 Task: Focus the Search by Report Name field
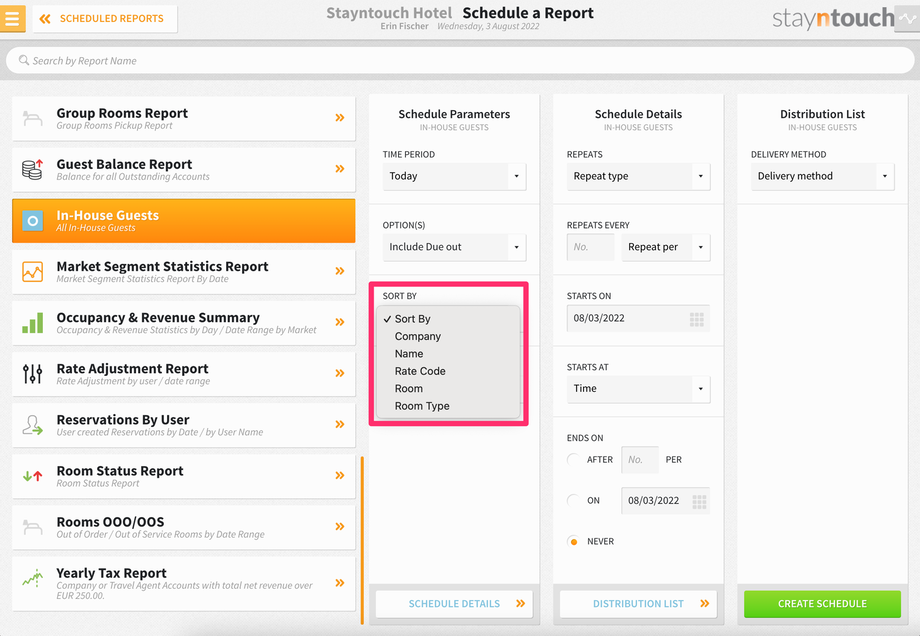(x=460, y=60)
